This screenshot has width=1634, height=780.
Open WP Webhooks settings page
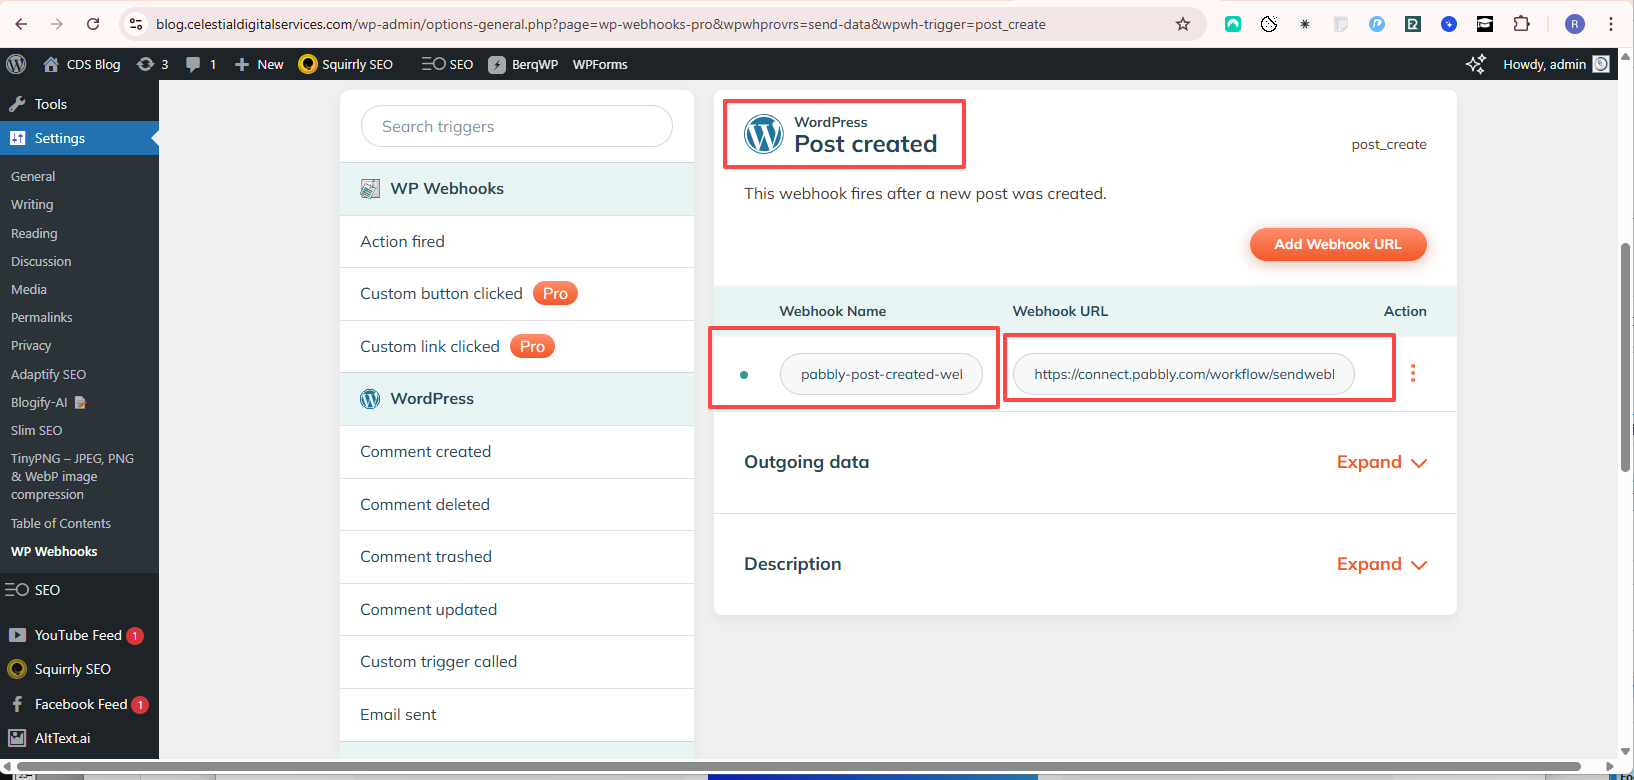point(54,551)
